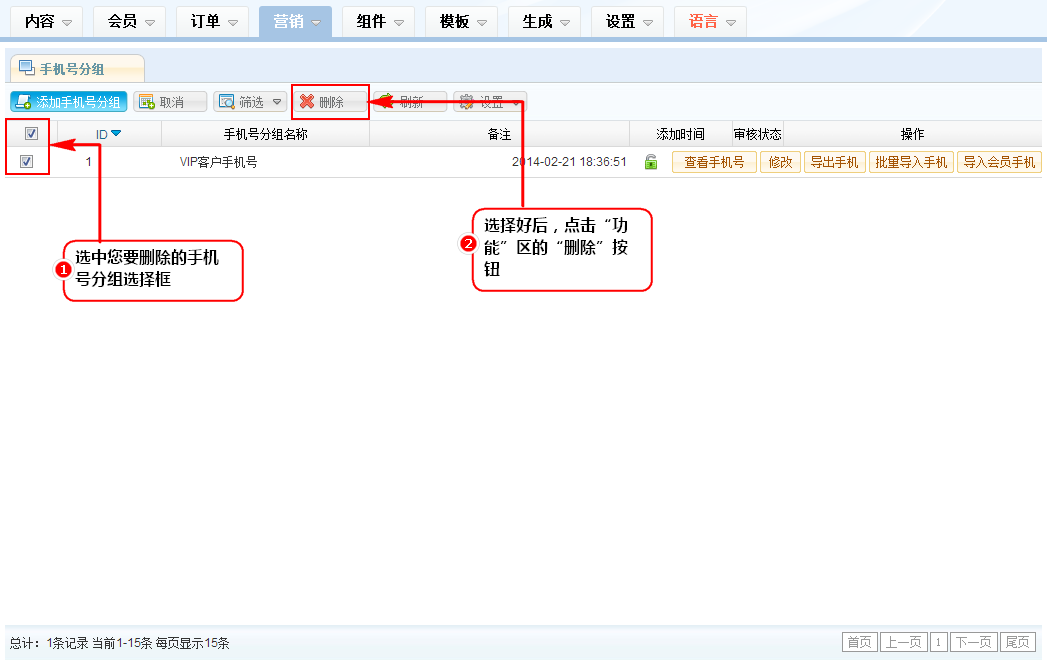Click the 筛选 filter magnifier icon
Viewport: 1047px width, 662px height.
coord(226,102)
